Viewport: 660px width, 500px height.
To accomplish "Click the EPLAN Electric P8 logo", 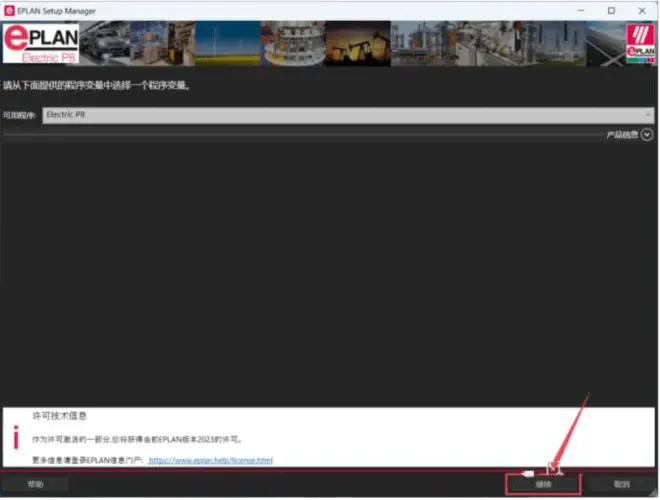I will (x=41, y=43).
